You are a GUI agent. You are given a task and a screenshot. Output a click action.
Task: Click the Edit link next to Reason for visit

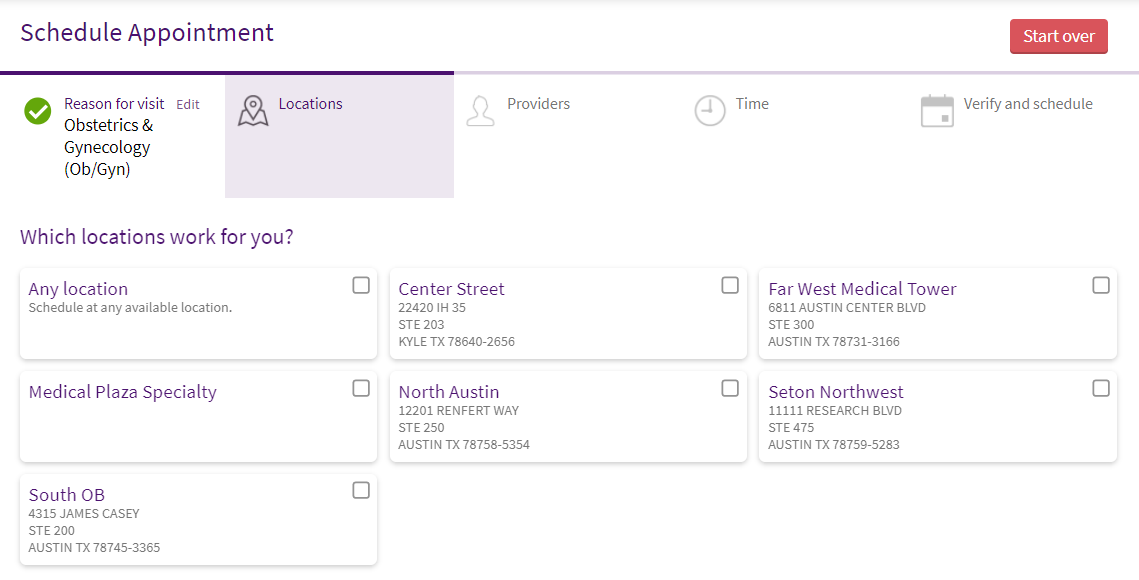pos(187,105)
